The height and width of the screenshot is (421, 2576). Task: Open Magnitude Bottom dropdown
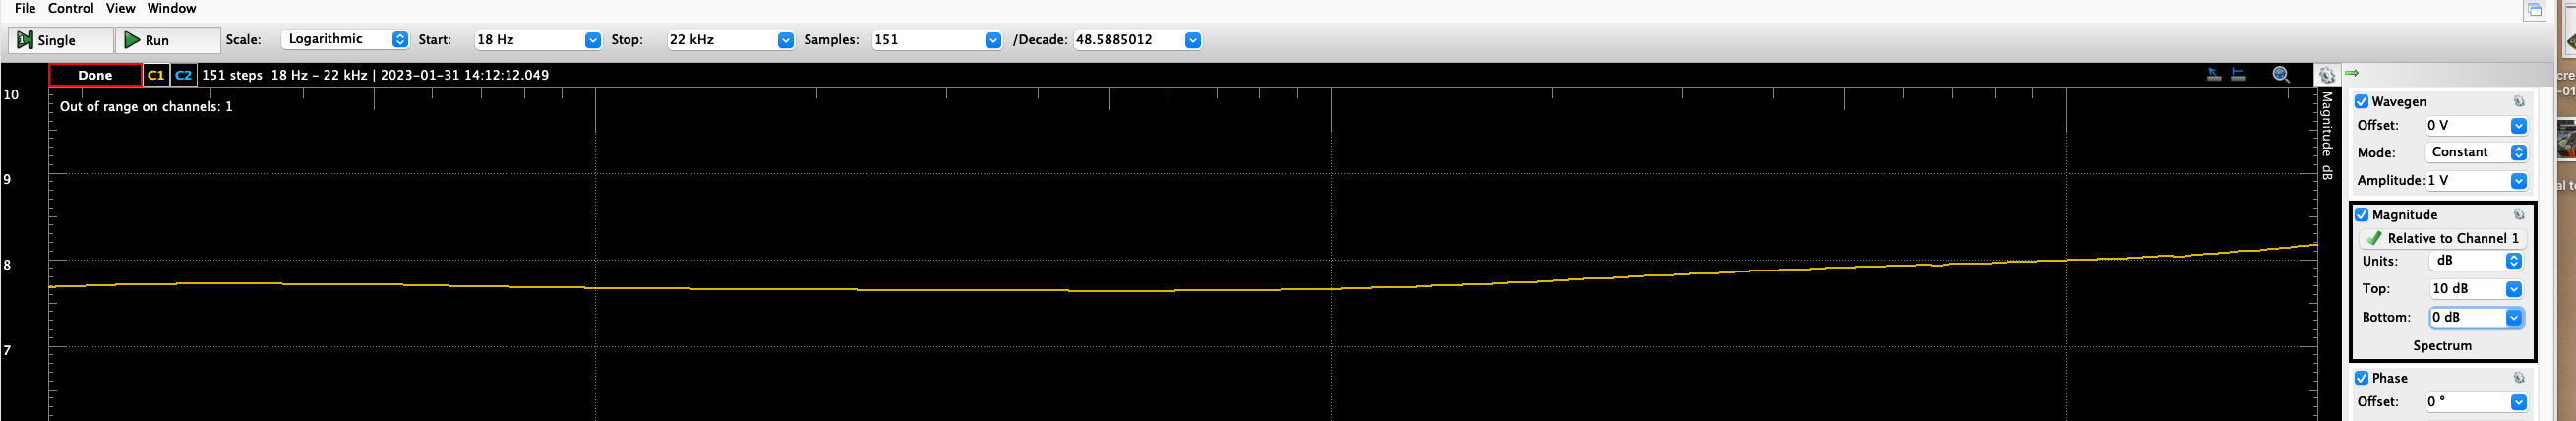click(x=2514, y=317)
